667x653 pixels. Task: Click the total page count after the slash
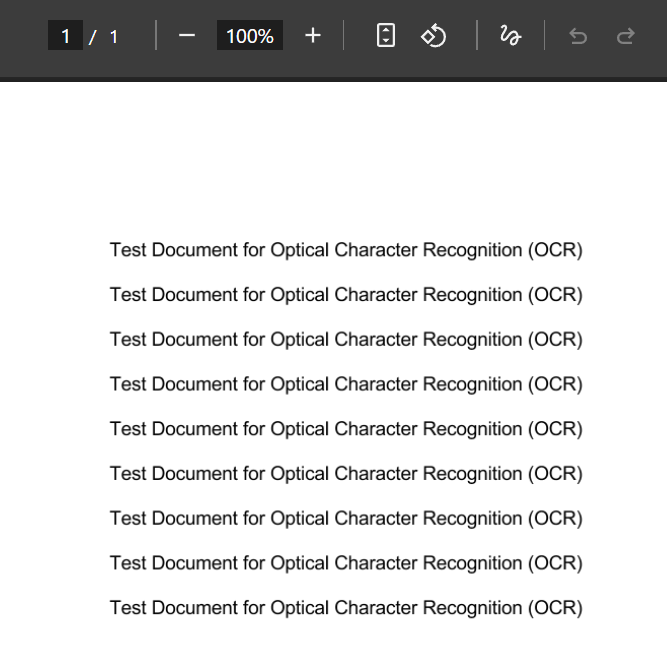[113, 36]
